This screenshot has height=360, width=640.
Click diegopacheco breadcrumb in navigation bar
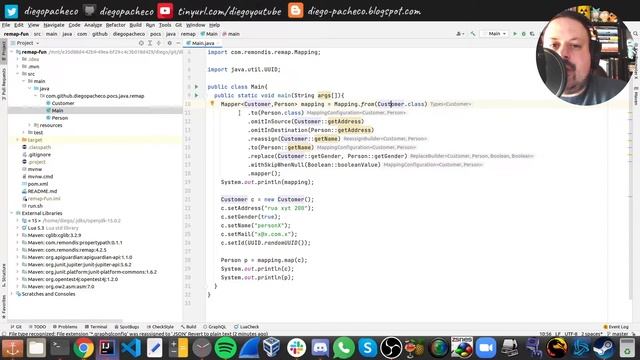(129, 34)
